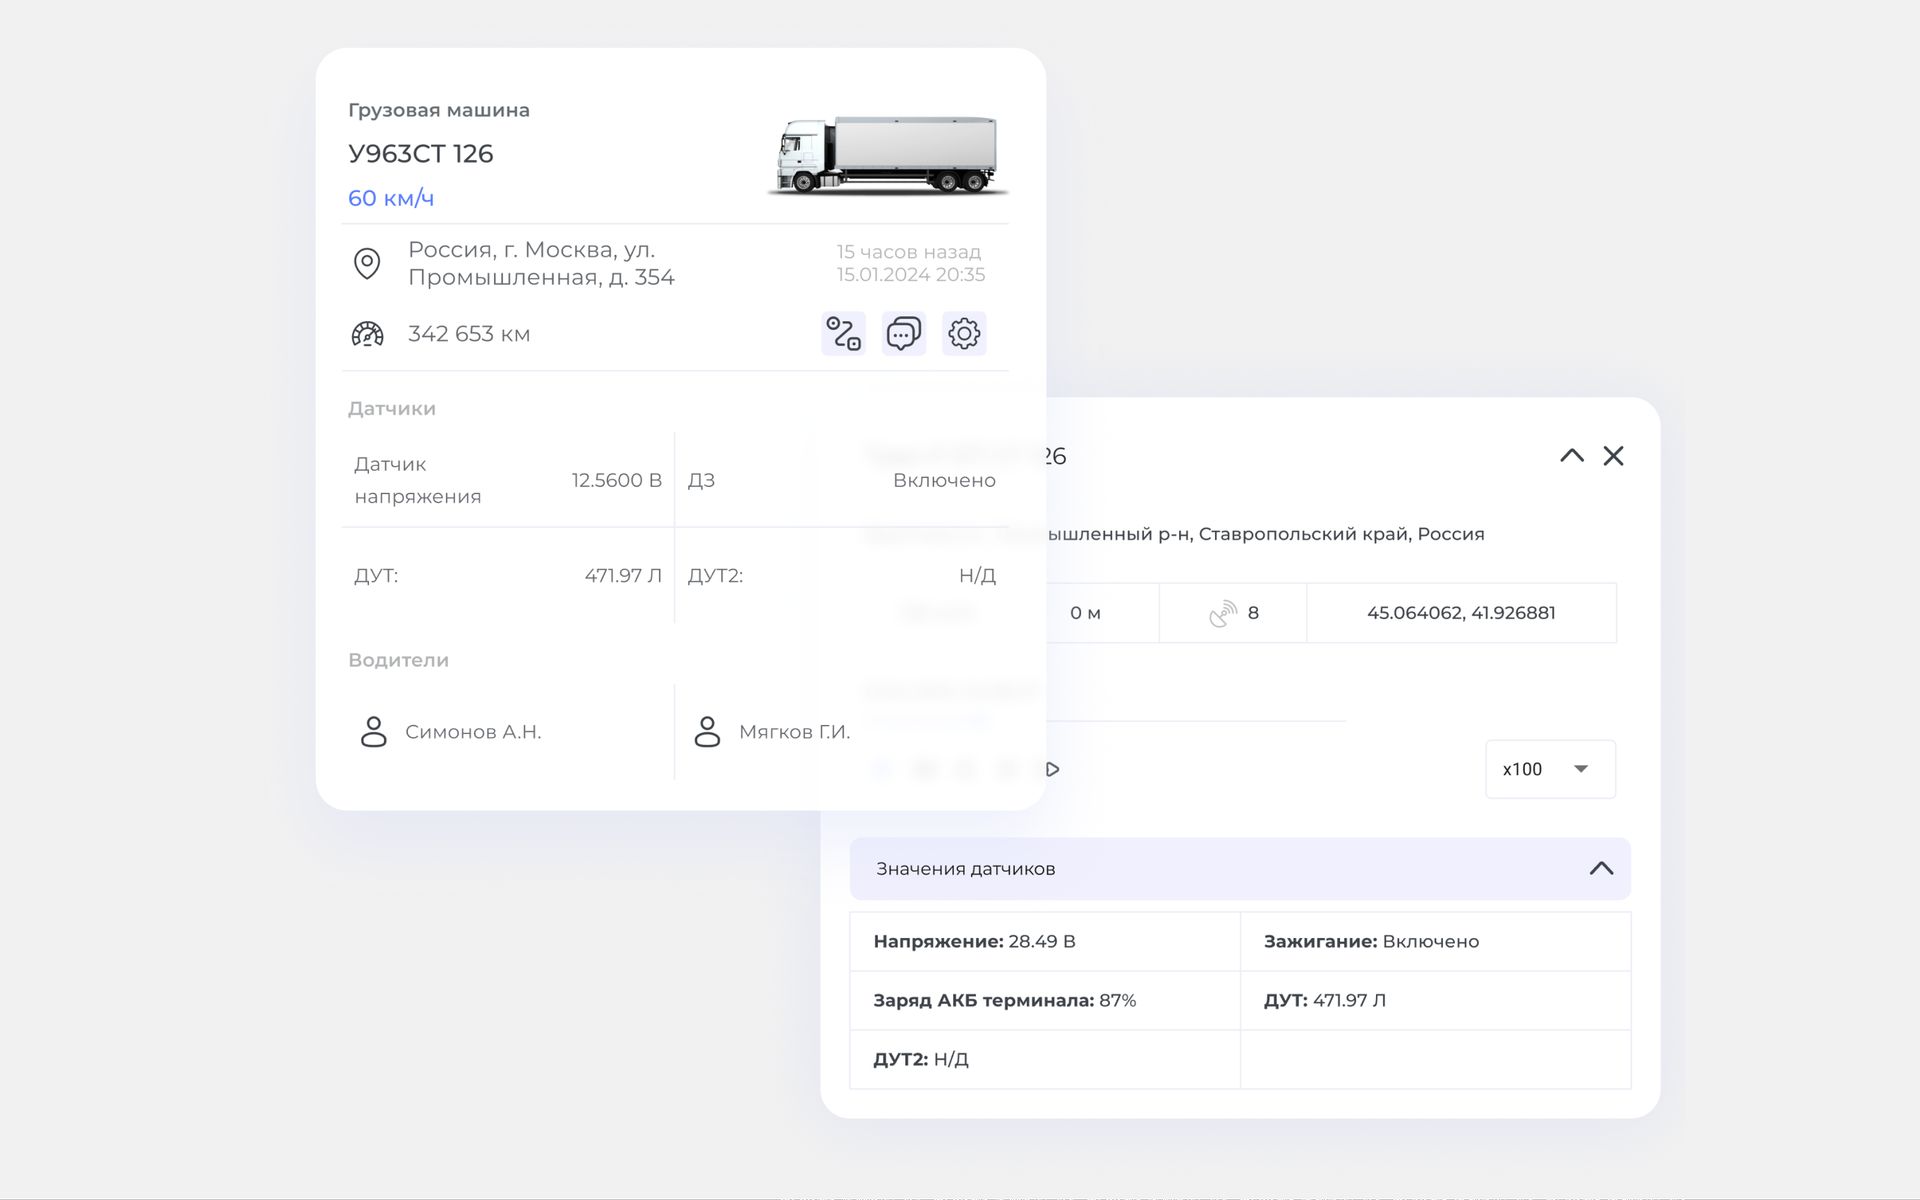Select the Датчик напряжения 12.5600 В cell
Screen dimensions: 1920x1200
pyautogui.click(x=507, y=480)
